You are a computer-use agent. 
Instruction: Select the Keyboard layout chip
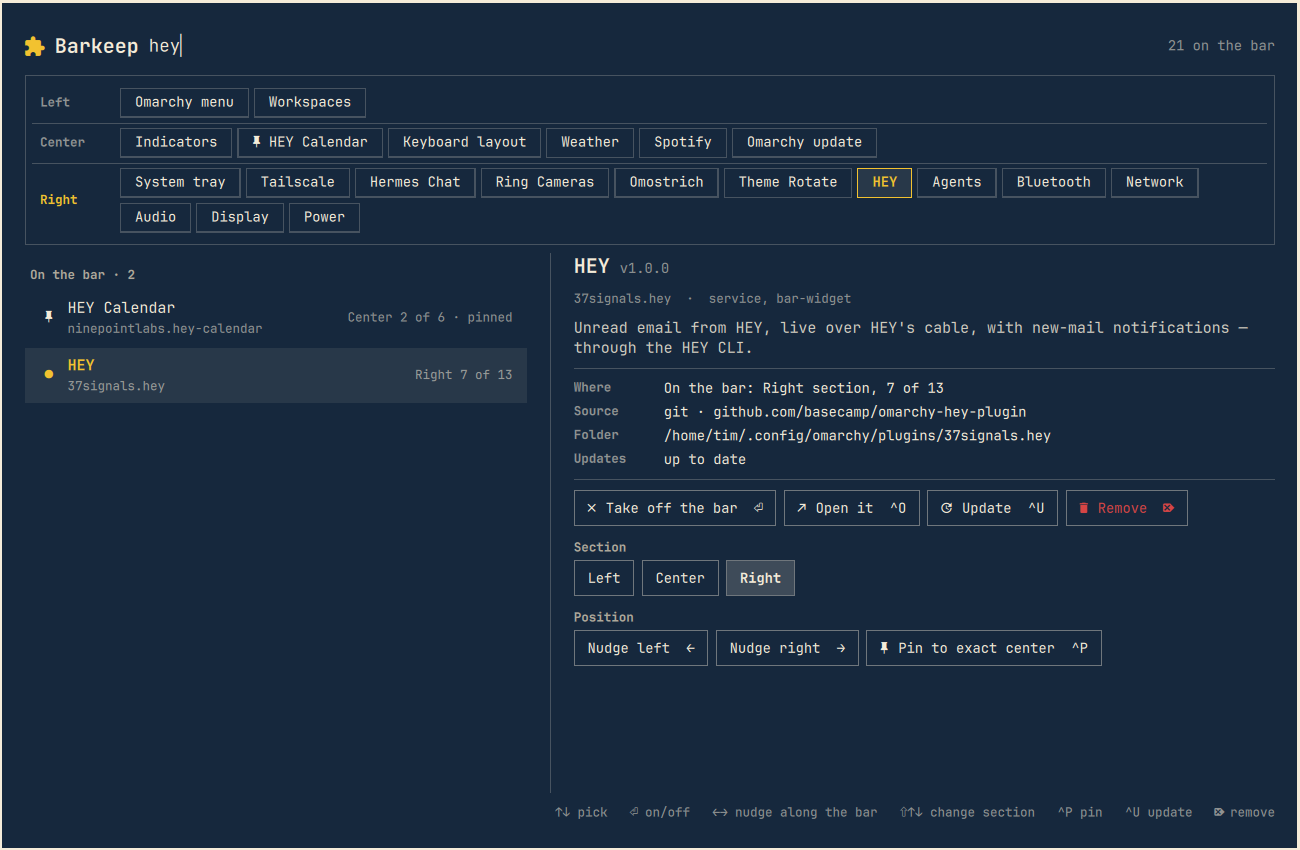pyautogui.click(x=464, y=142)
